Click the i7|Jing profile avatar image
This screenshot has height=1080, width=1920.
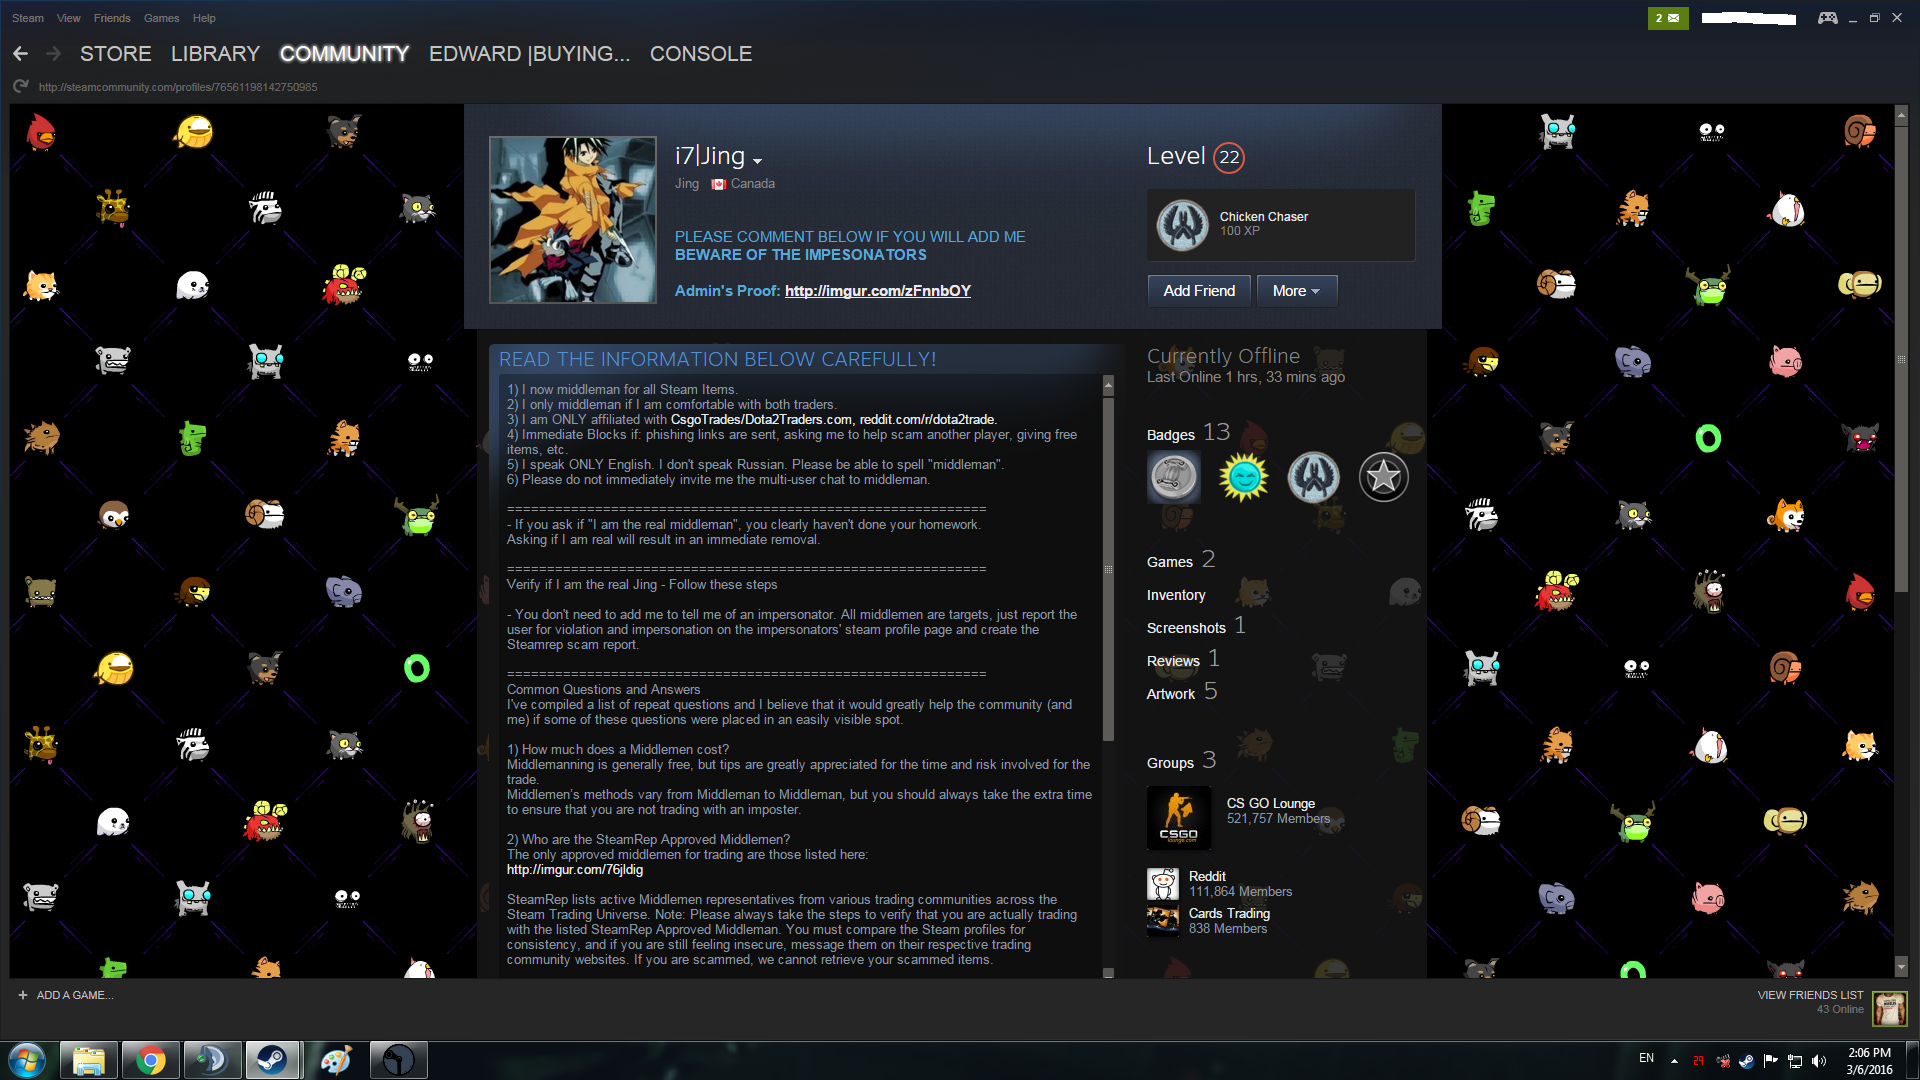(572, 220)
